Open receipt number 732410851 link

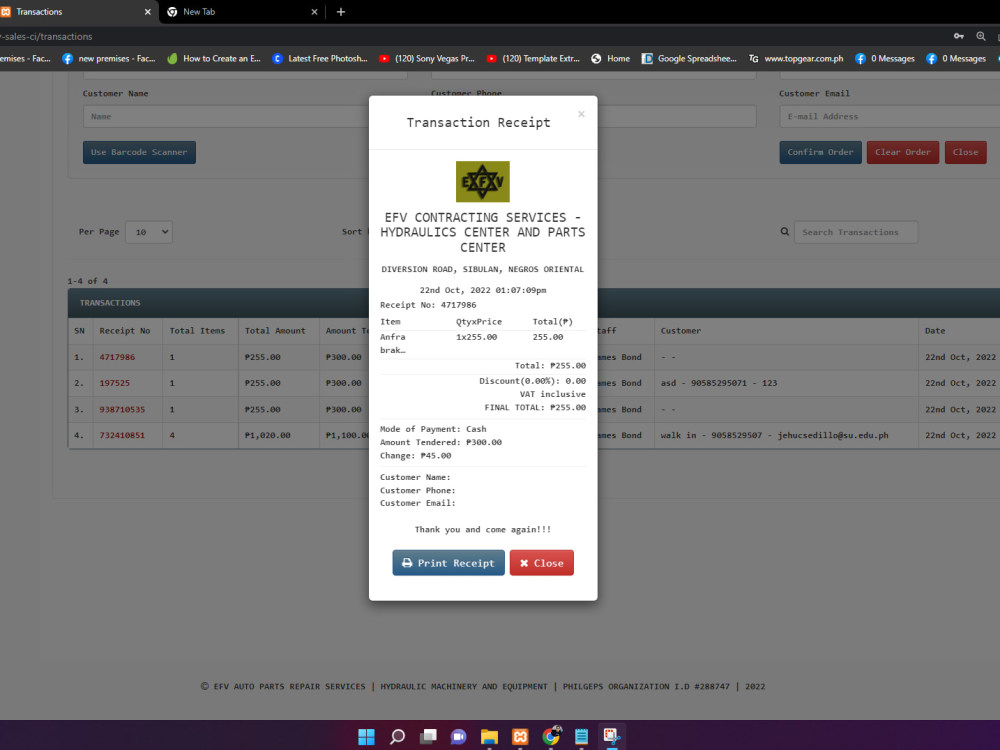[122, 436]
